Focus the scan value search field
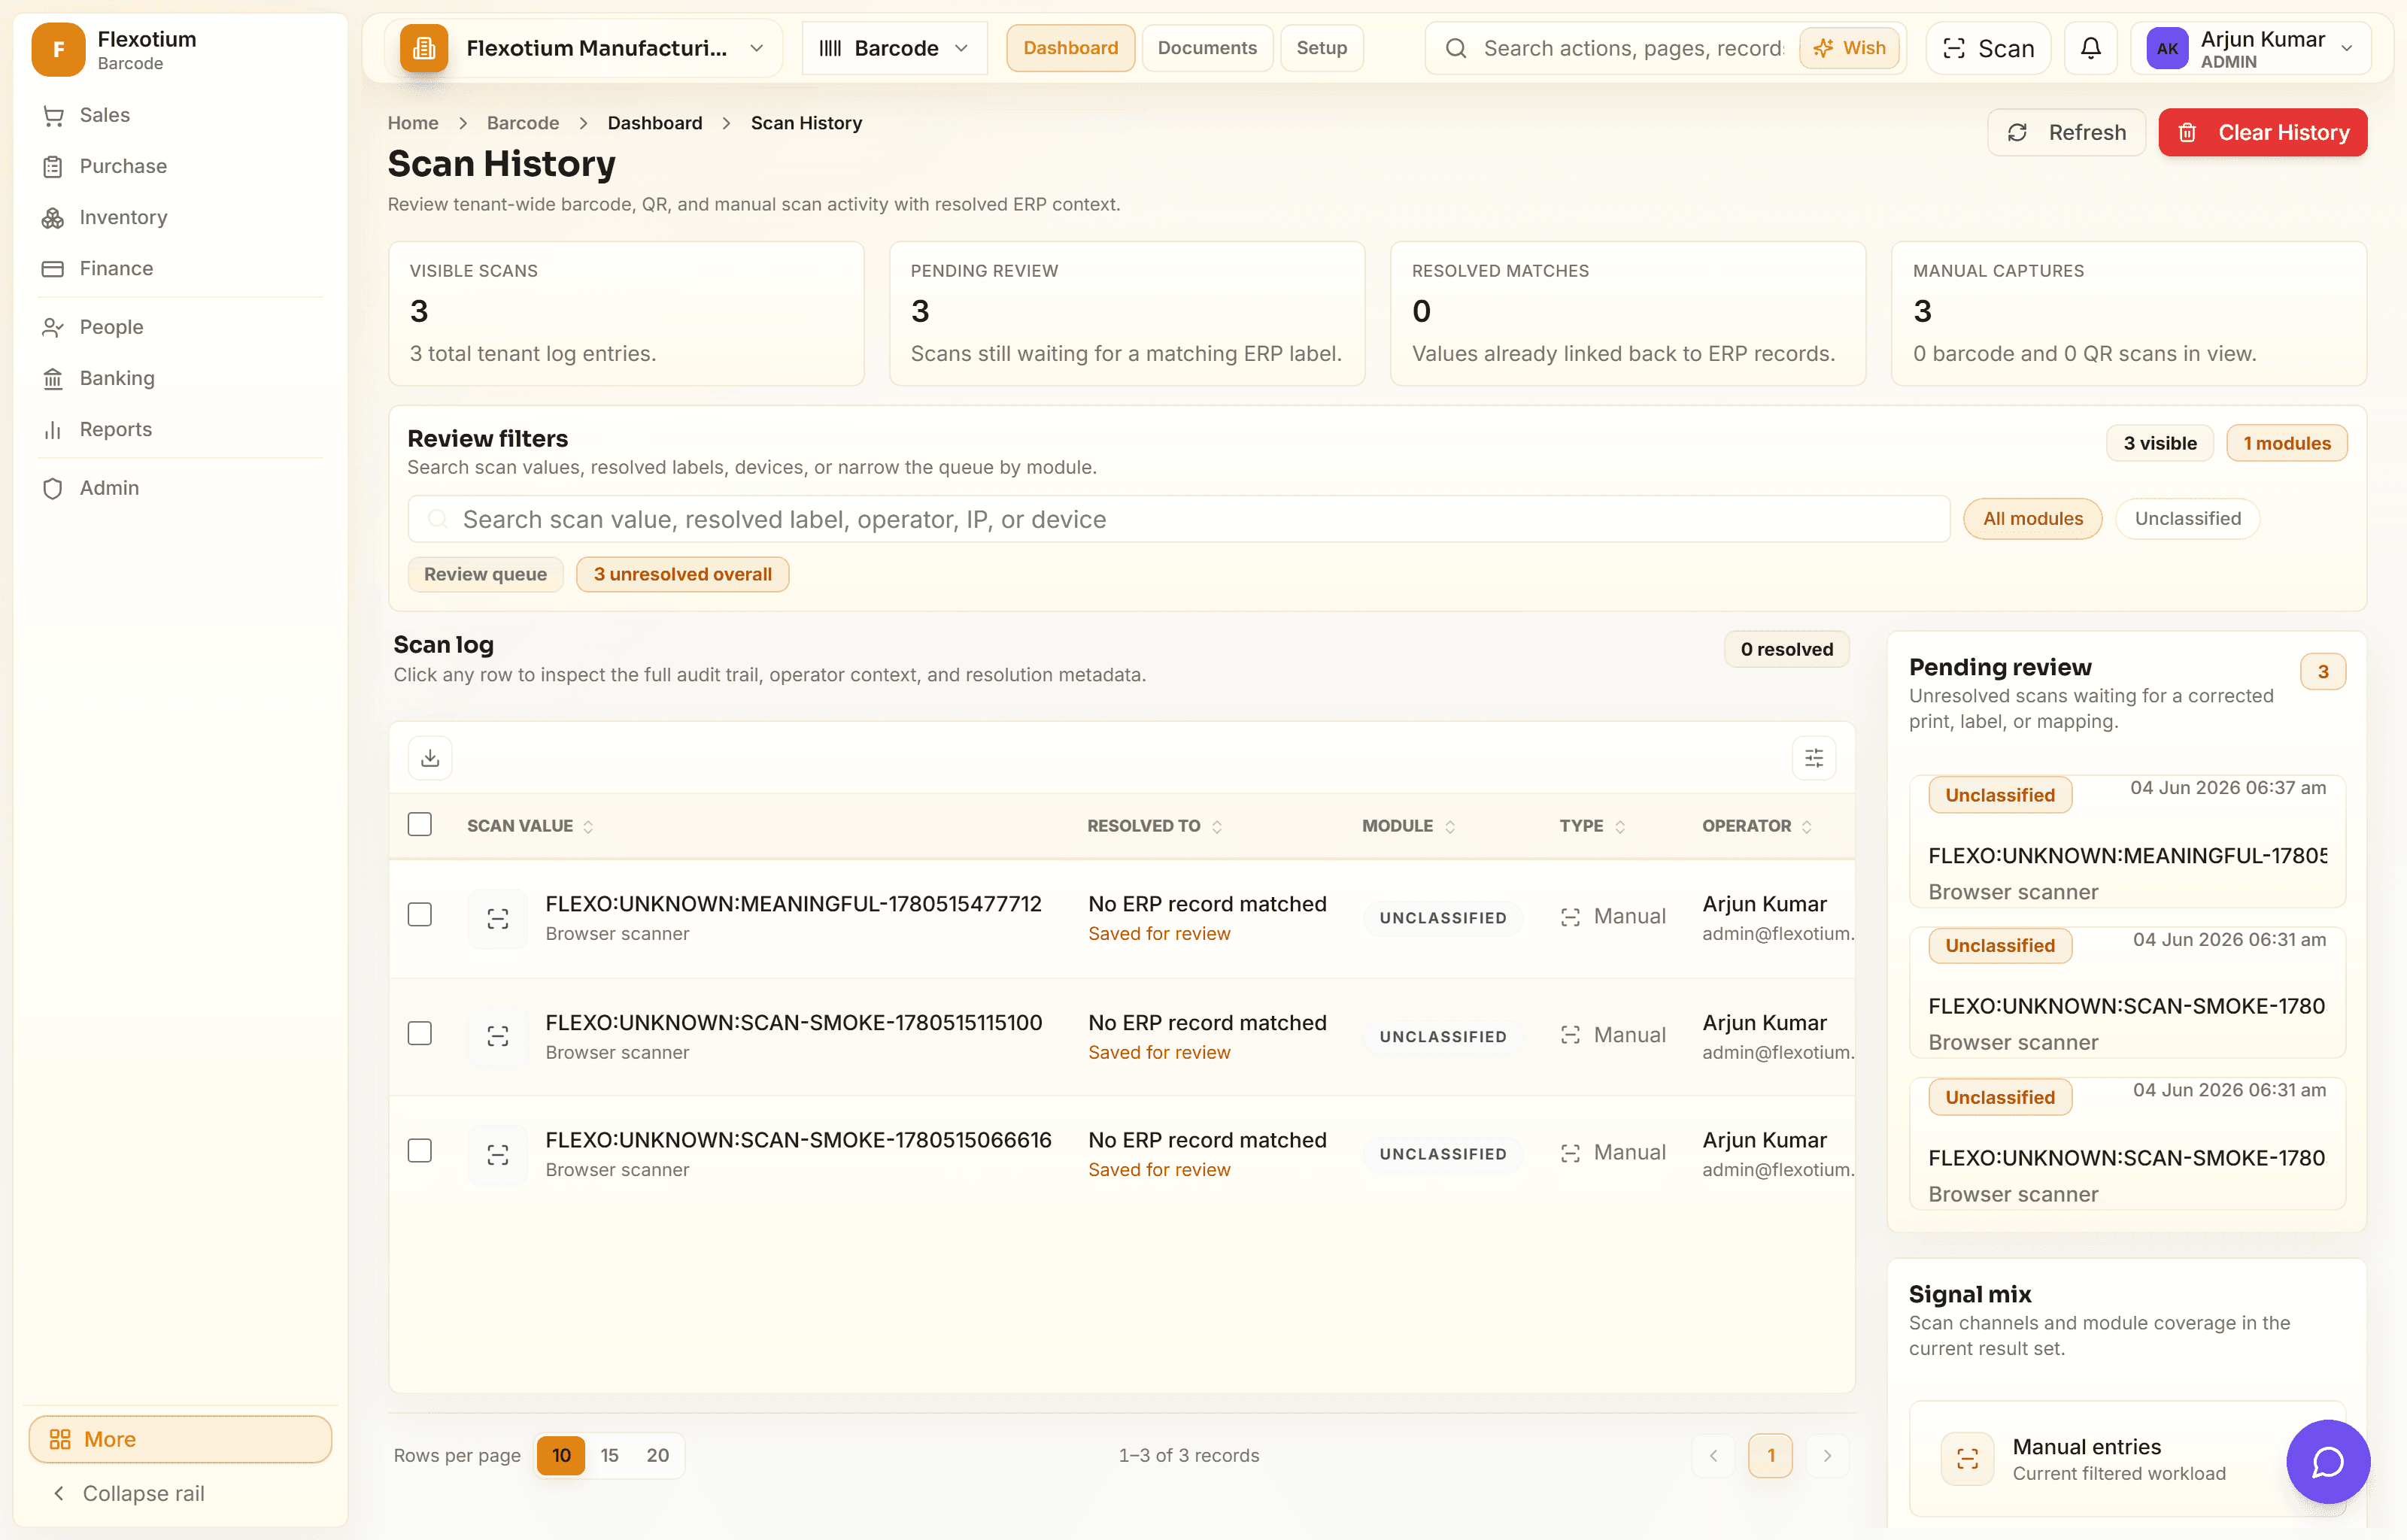 coord(1179,519)
